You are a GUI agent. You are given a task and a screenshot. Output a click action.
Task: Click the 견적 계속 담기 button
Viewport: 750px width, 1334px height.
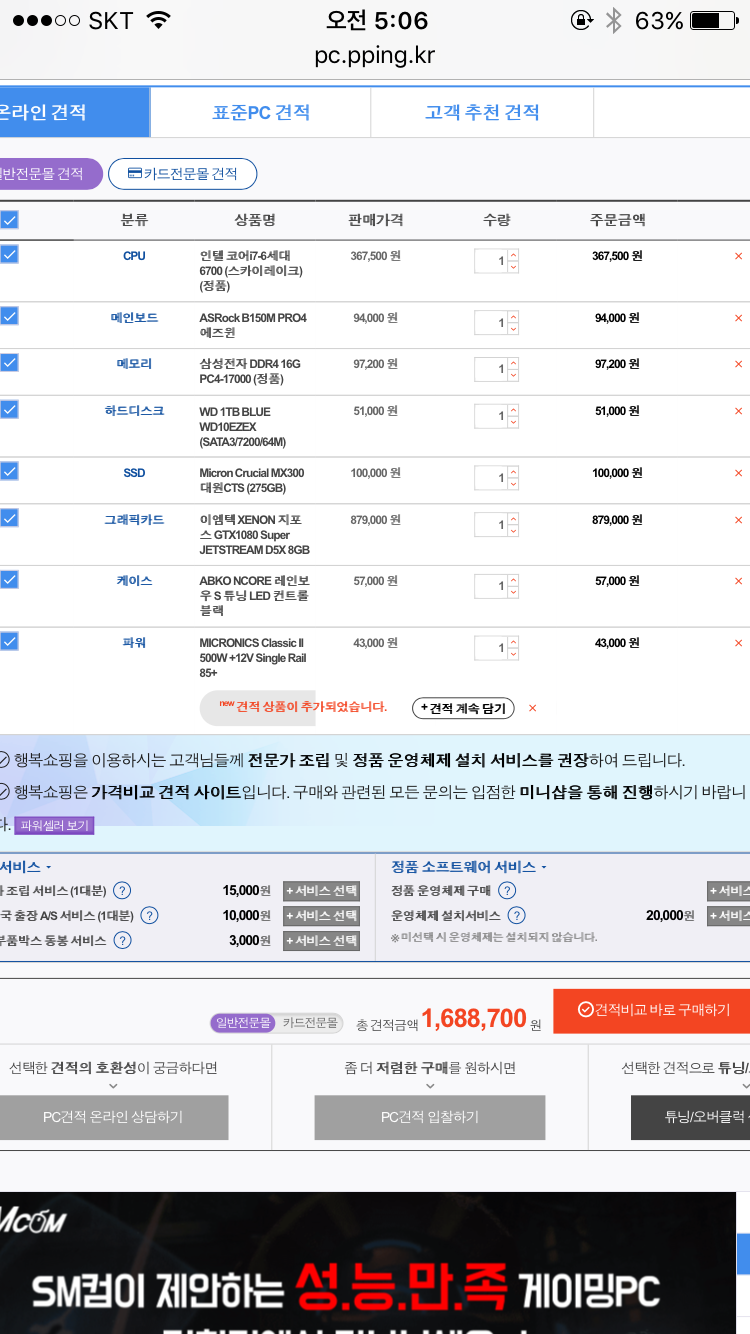pos(463,709)
